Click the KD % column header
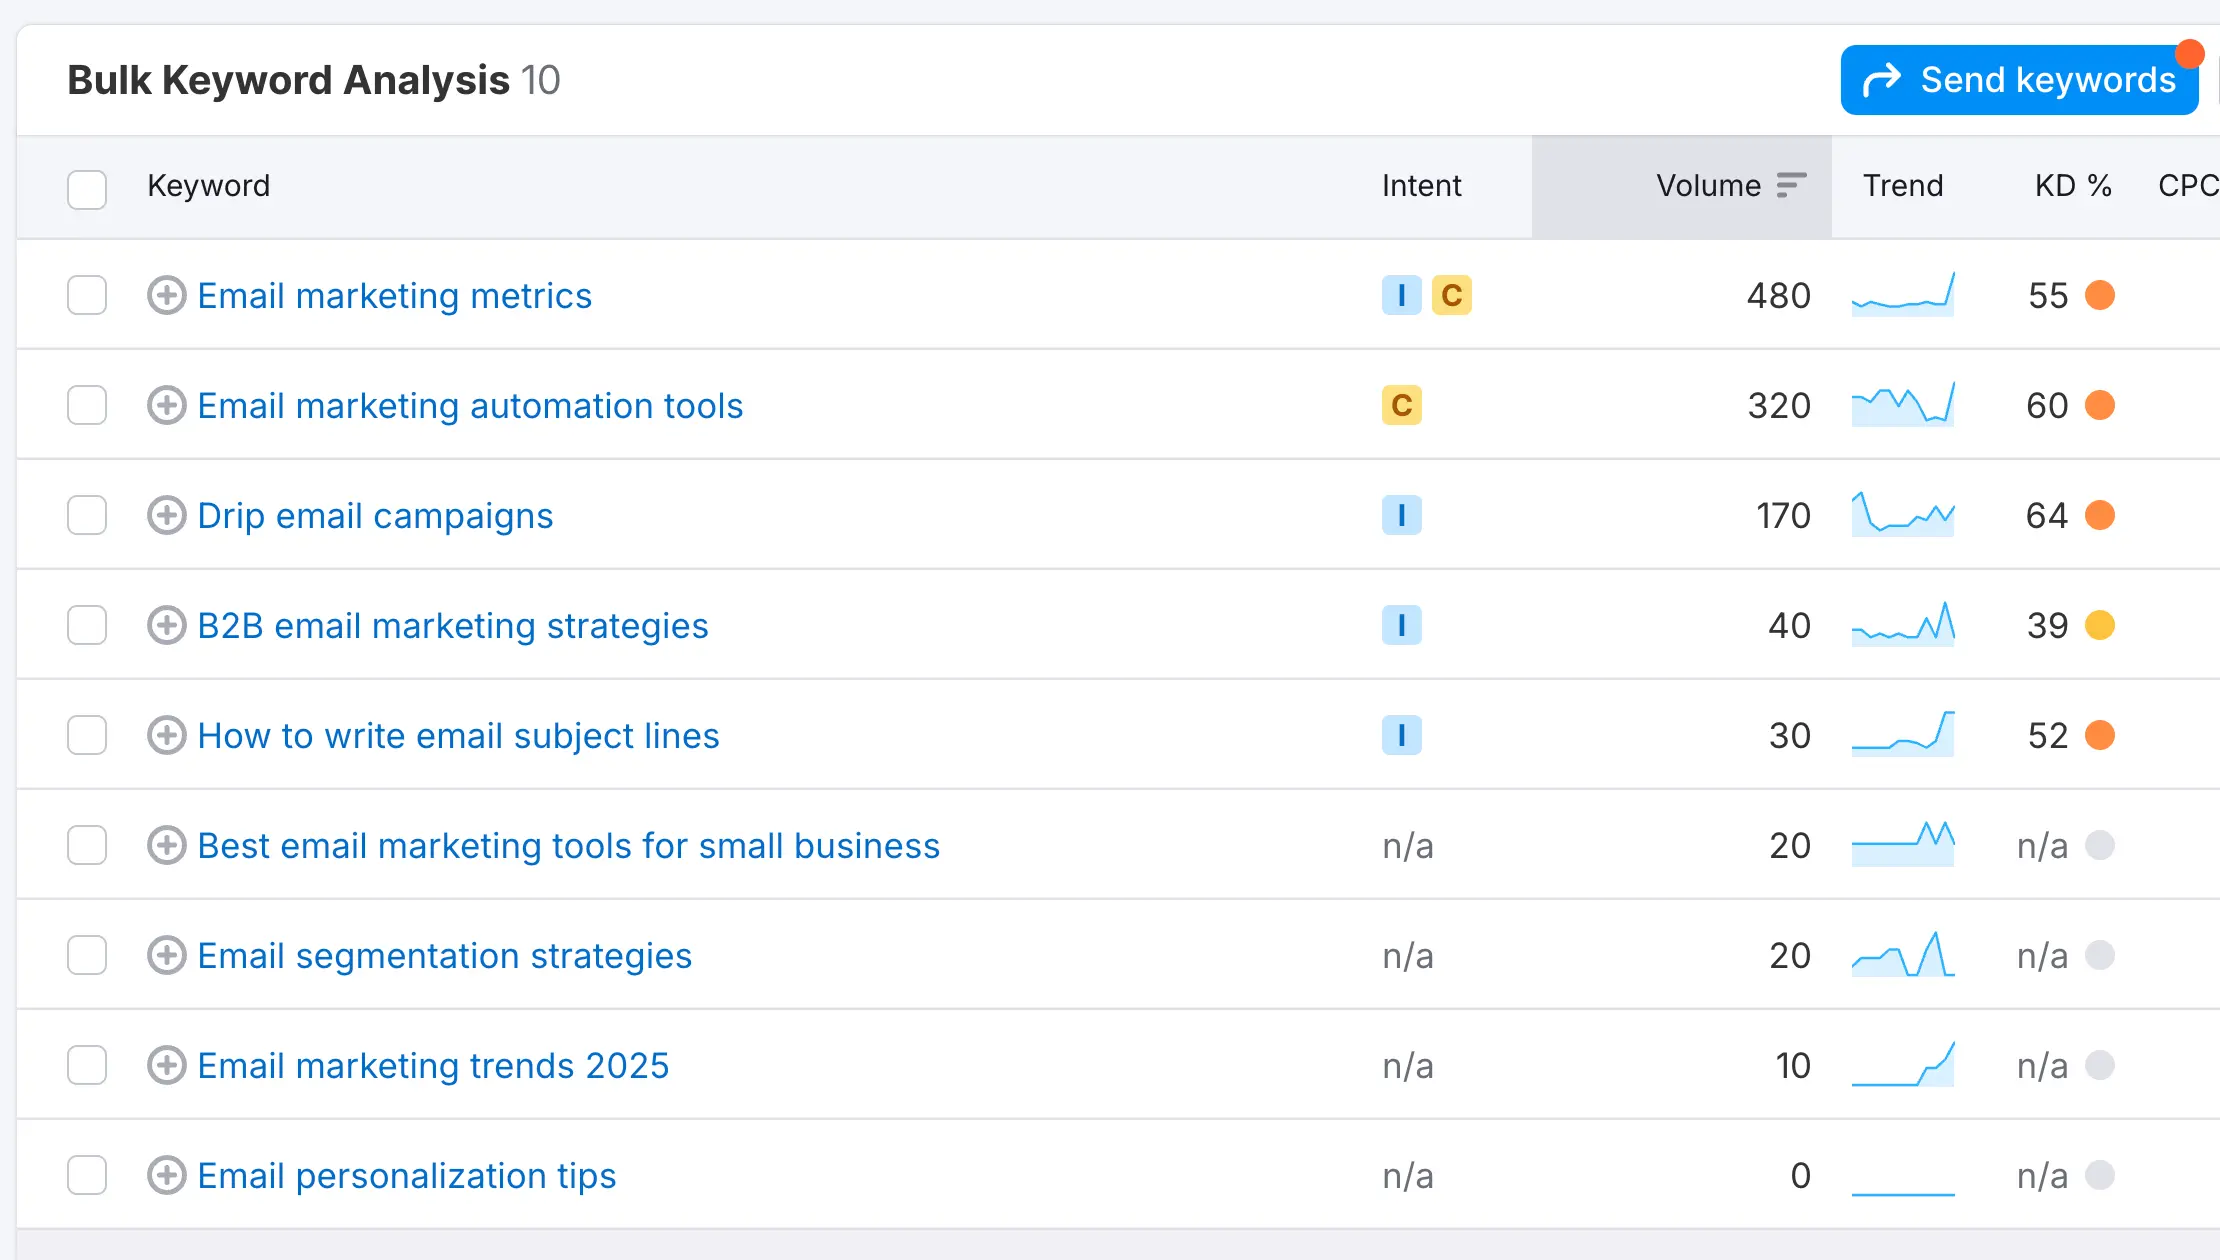The image size is (2220, 1260). tap(2072, 186)
